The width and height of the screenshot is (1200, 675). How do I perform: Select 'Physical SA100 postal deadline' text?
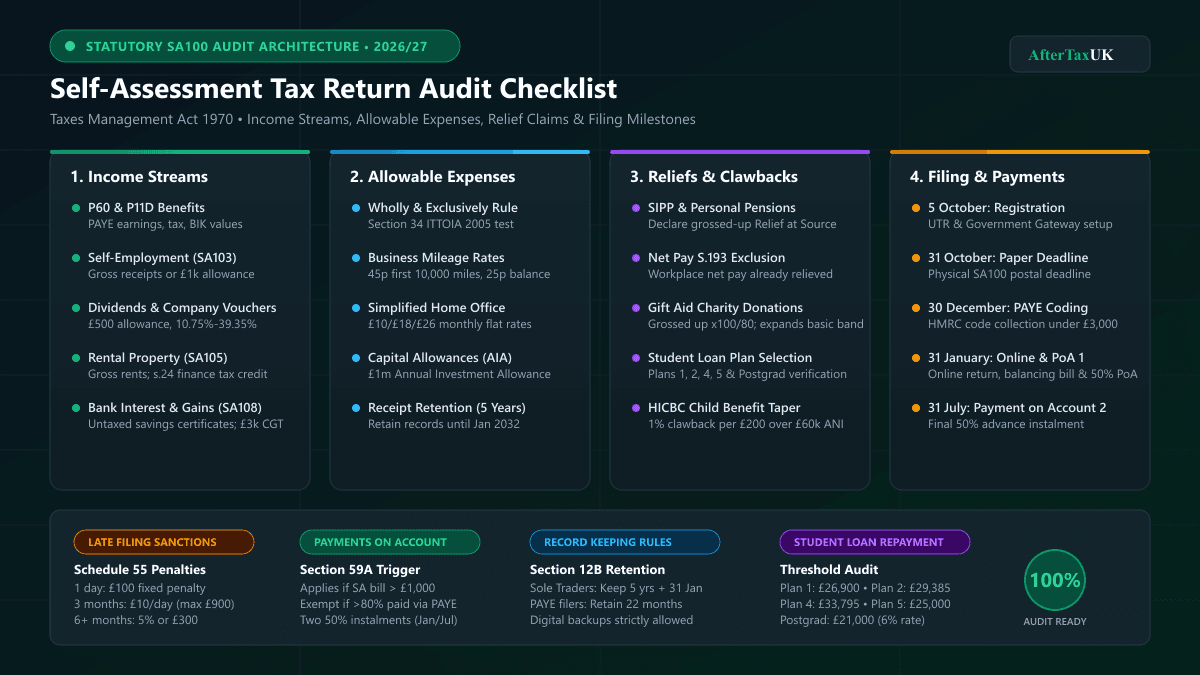[1009, 274]
